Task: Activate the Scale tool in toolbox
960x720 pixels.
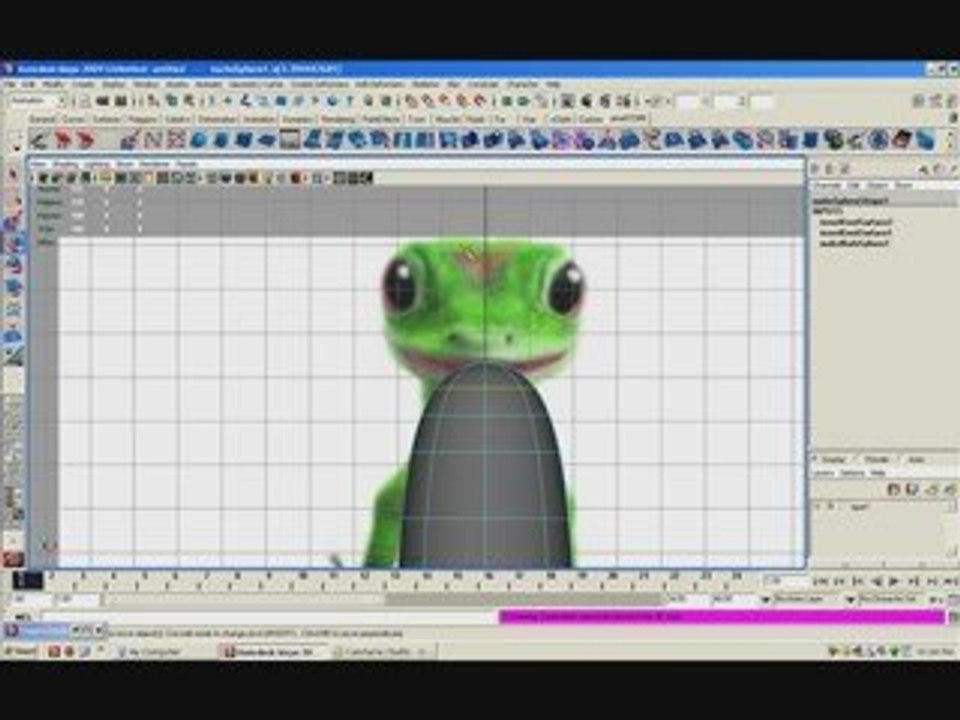Action: (x=13, y=287)
